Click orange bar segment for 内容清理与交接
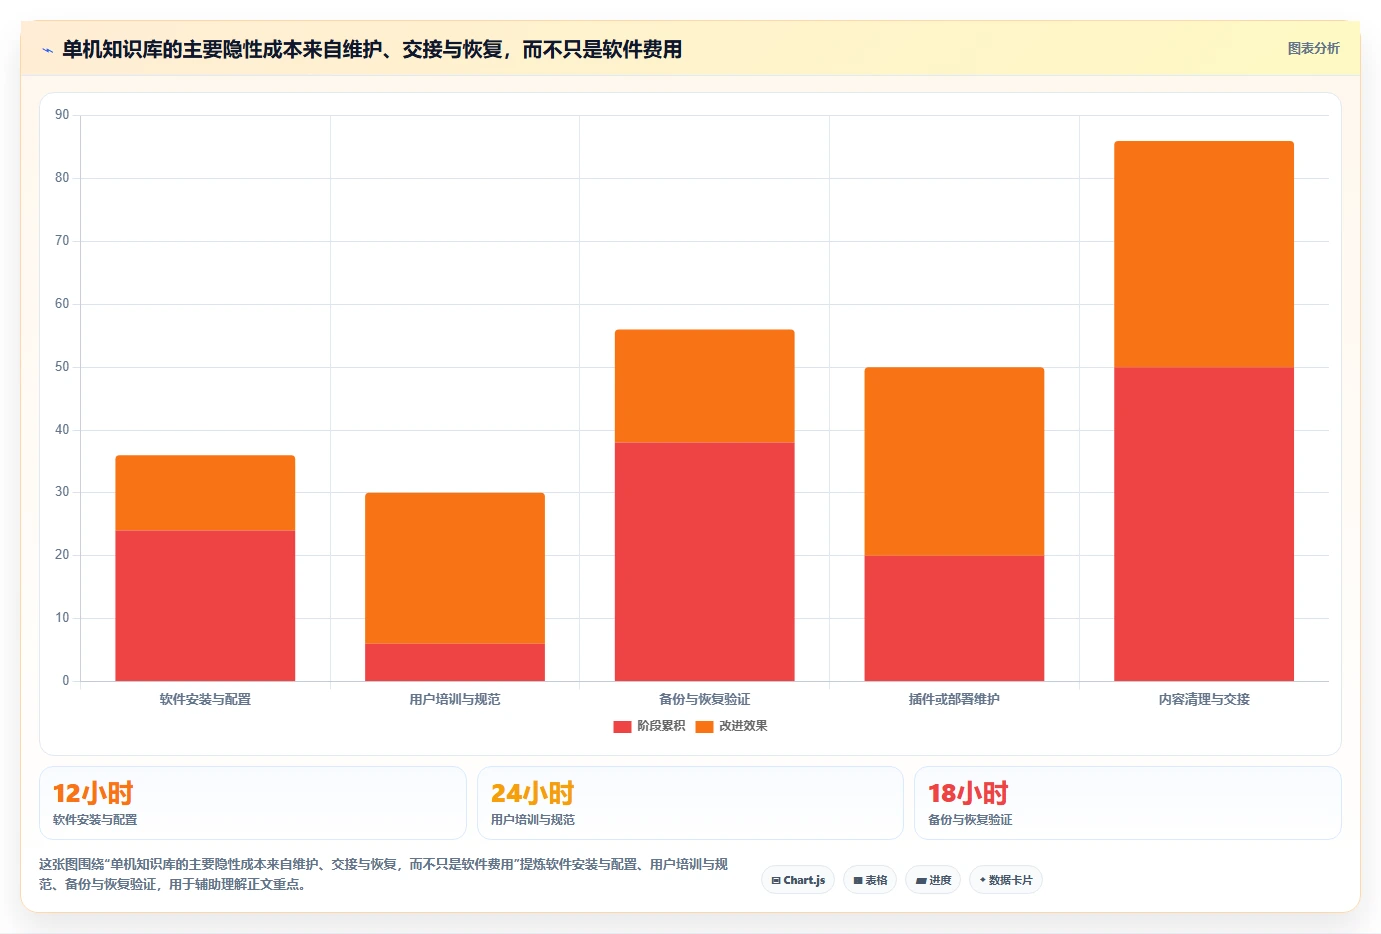This screenshot has width=1381, height=934. 1204,255
